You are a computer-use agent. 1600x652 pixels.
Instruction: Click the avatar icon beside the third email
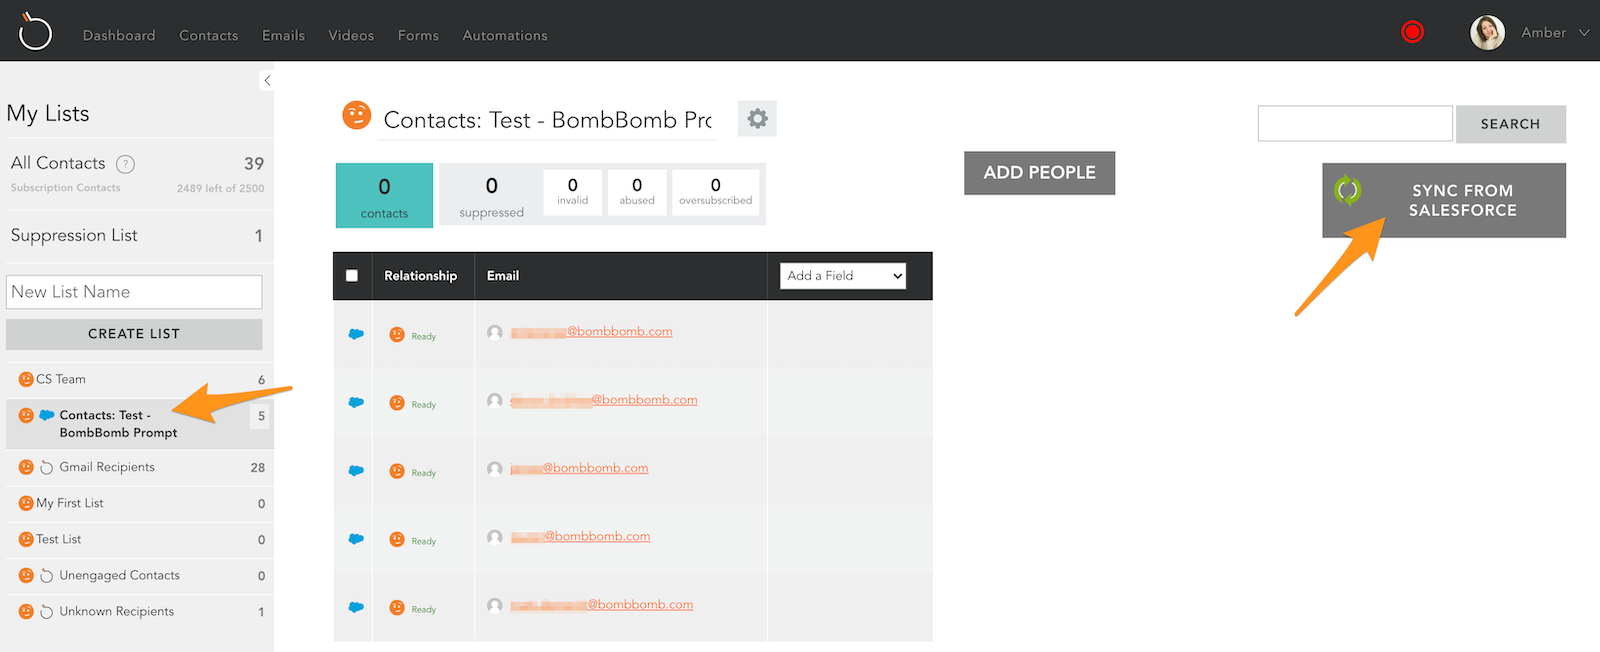495,468
